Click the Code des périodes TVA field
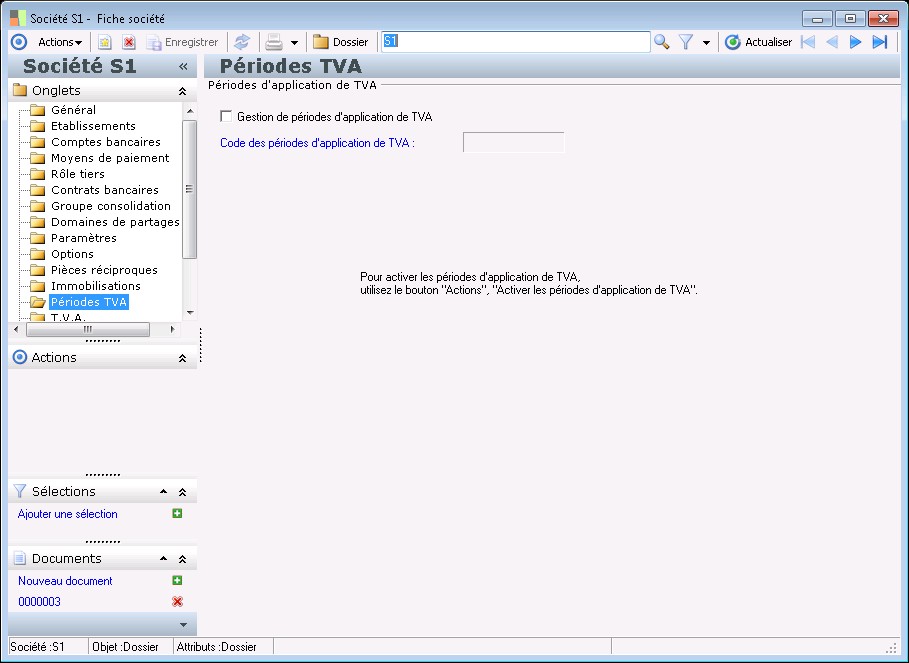Viewport: 909px width, 663px height. 514,143
